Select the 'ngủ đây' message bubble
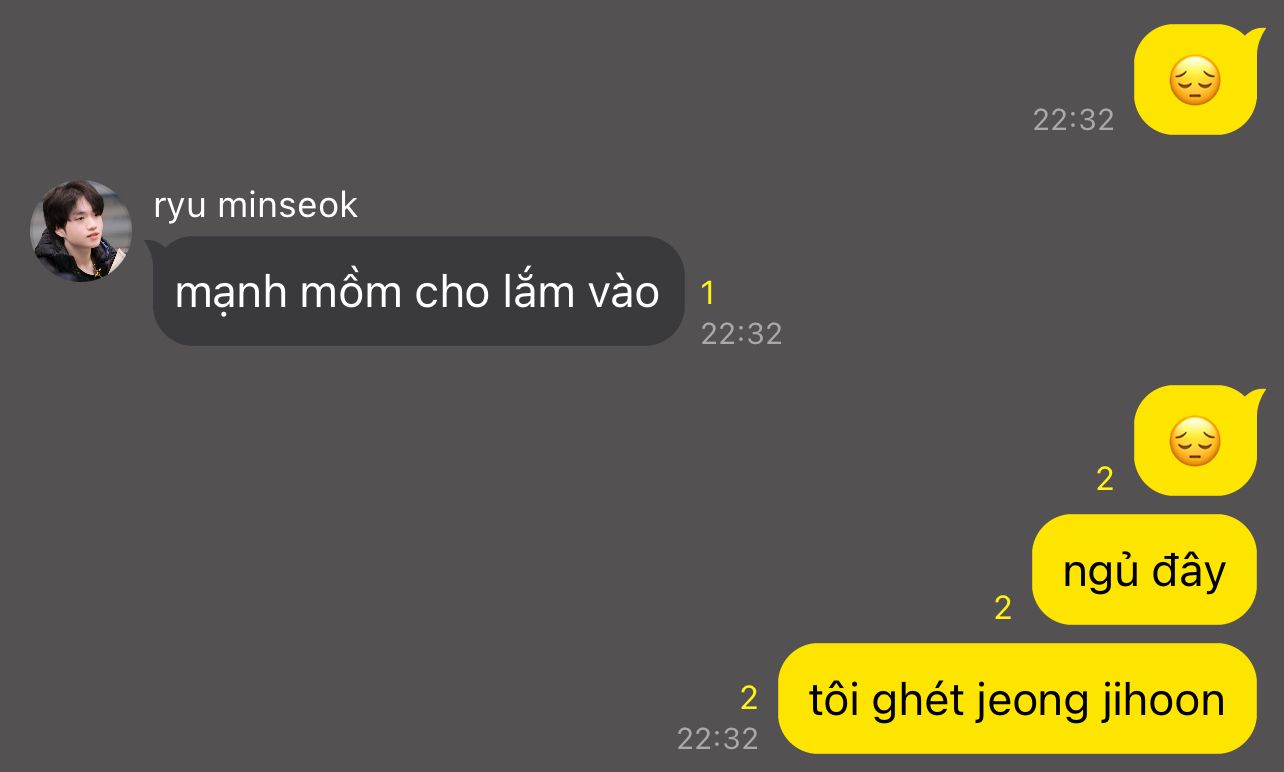Viewport: 1284px width, 772px height. pyautogui.click(x=1144, y=570)
